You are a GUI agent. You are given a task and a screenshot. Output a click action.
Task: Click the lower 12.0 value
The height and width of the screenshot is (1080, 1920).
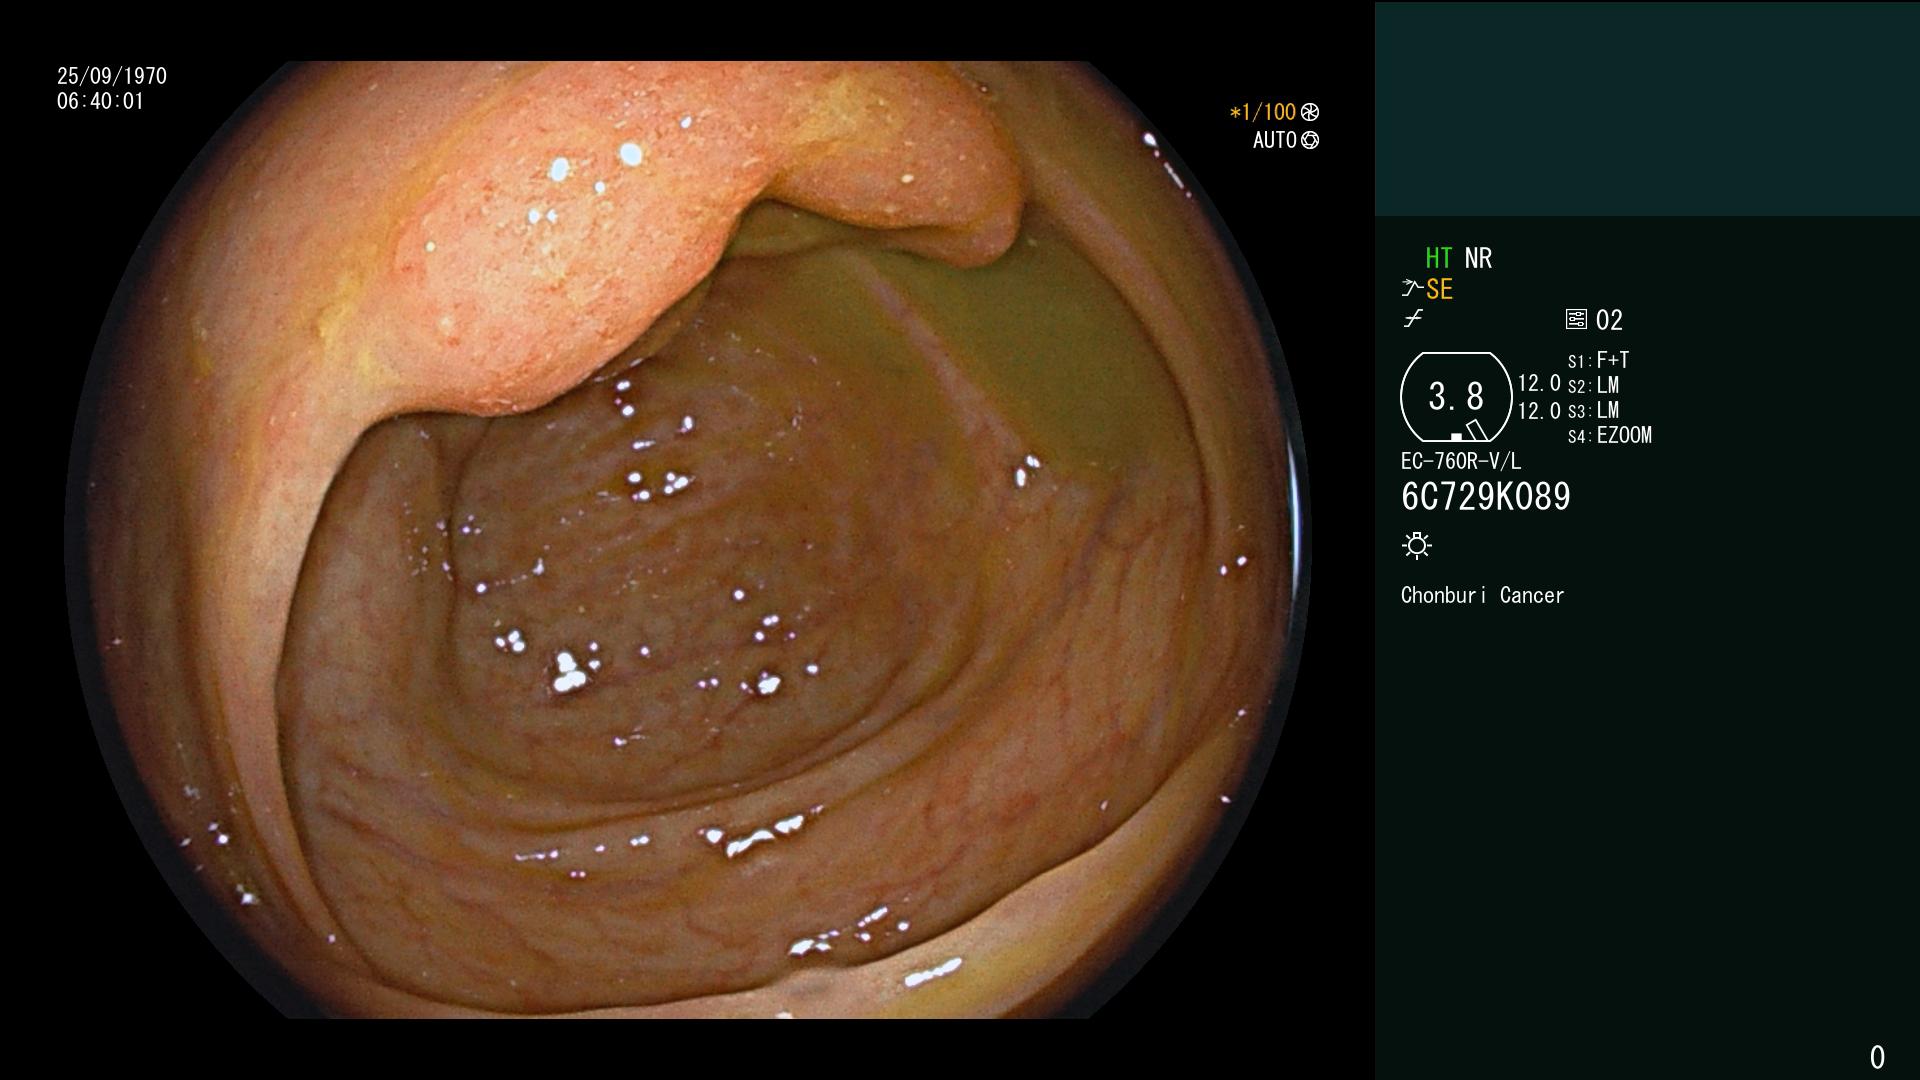[1539, 411]
